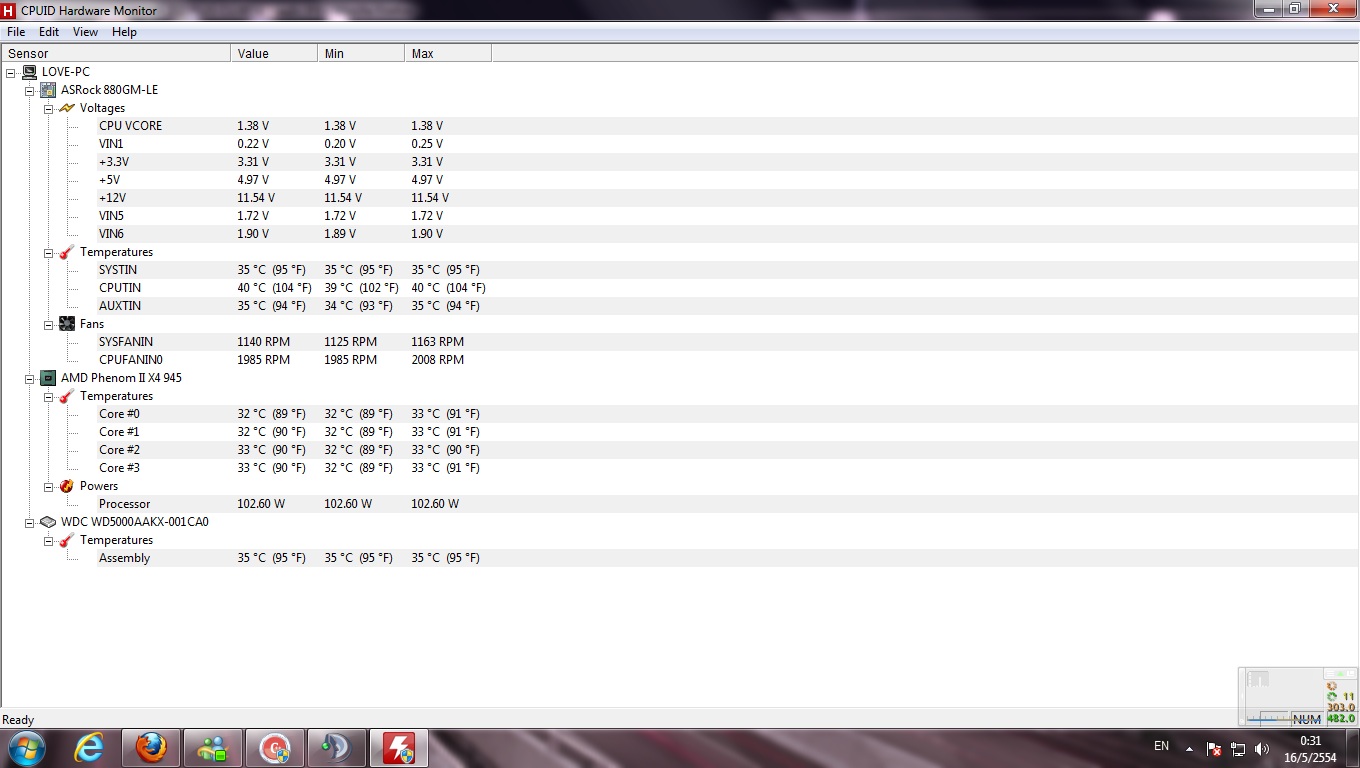This screenshot has height=768, width=1360.
Task: Click the Min column header
Action: 361,54
